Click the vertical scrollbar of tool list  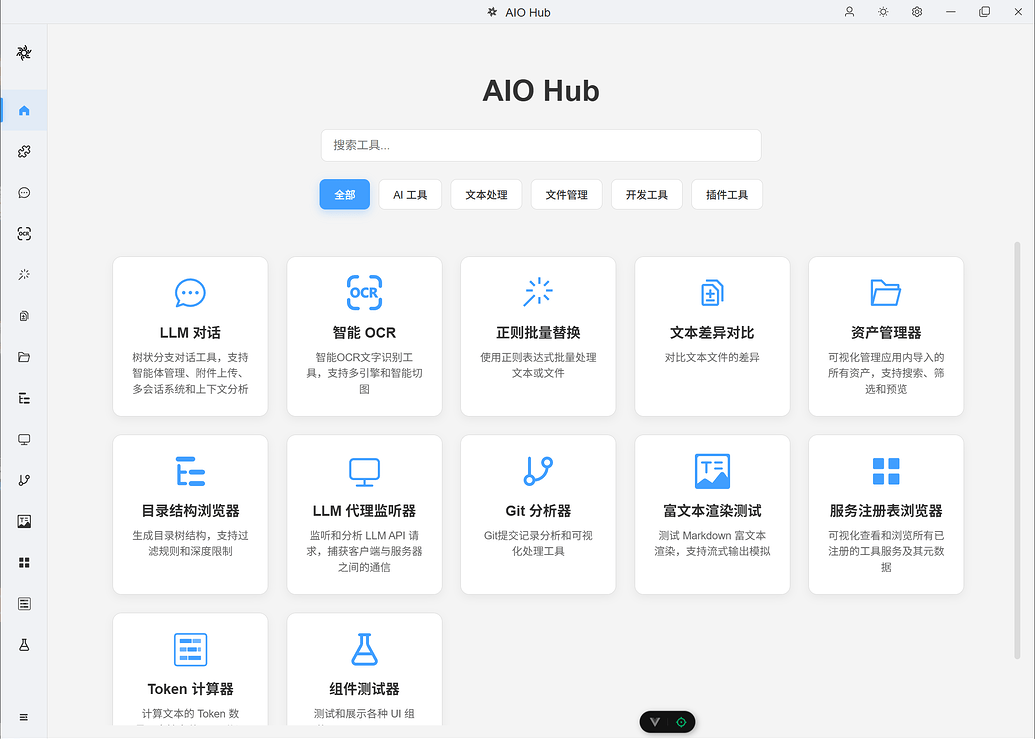[x=1017, y=450]
